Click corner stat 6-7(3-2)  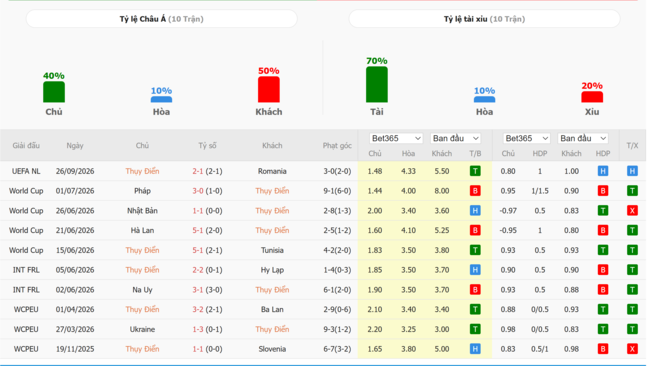pos(337,349)
